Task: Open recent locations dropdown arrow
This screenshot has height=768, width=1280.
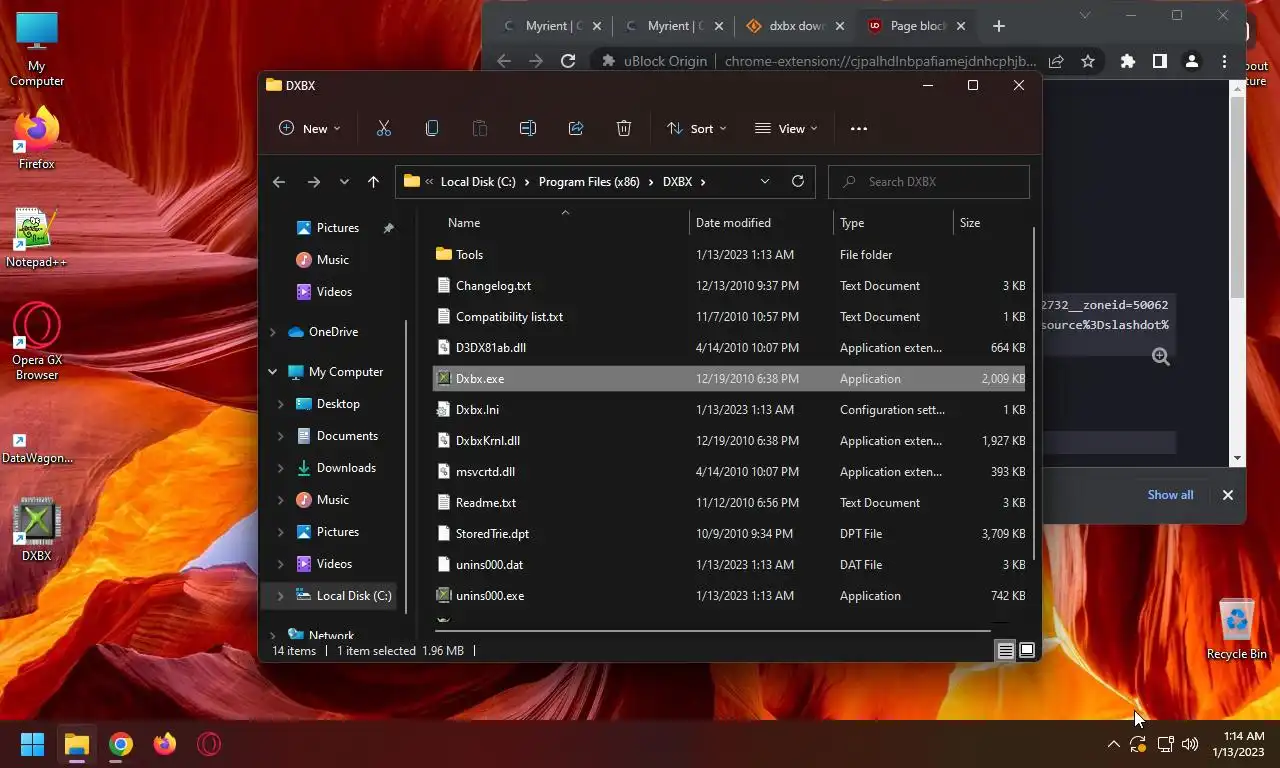Action: (344, 181)
